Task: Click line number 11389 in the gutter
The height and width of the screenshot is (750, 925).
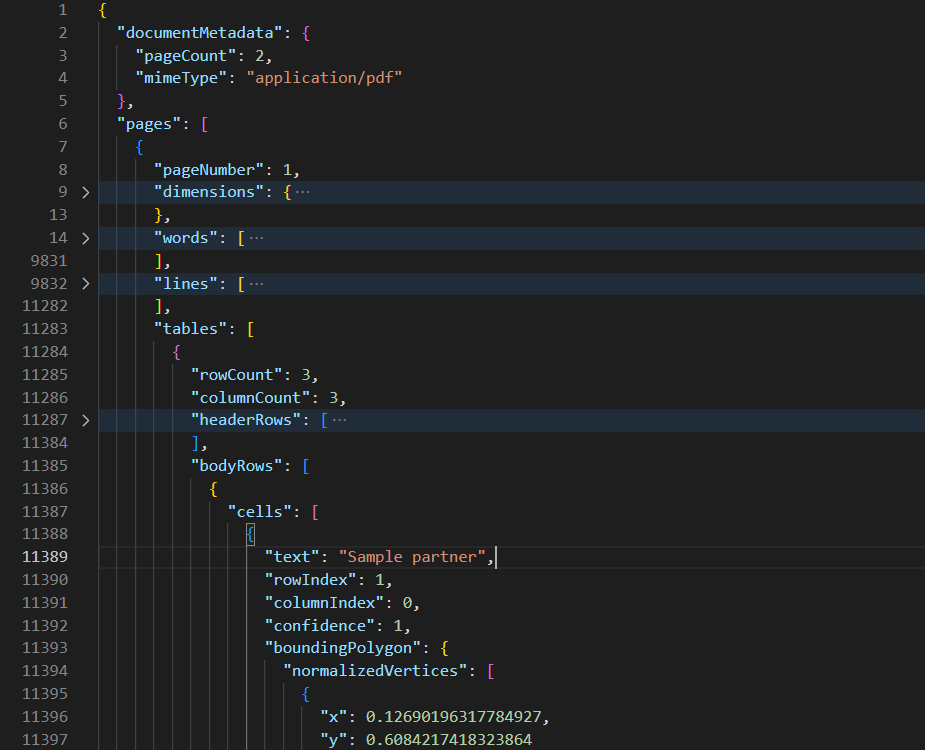Action: pyautogui.click(x=45, y=556)
